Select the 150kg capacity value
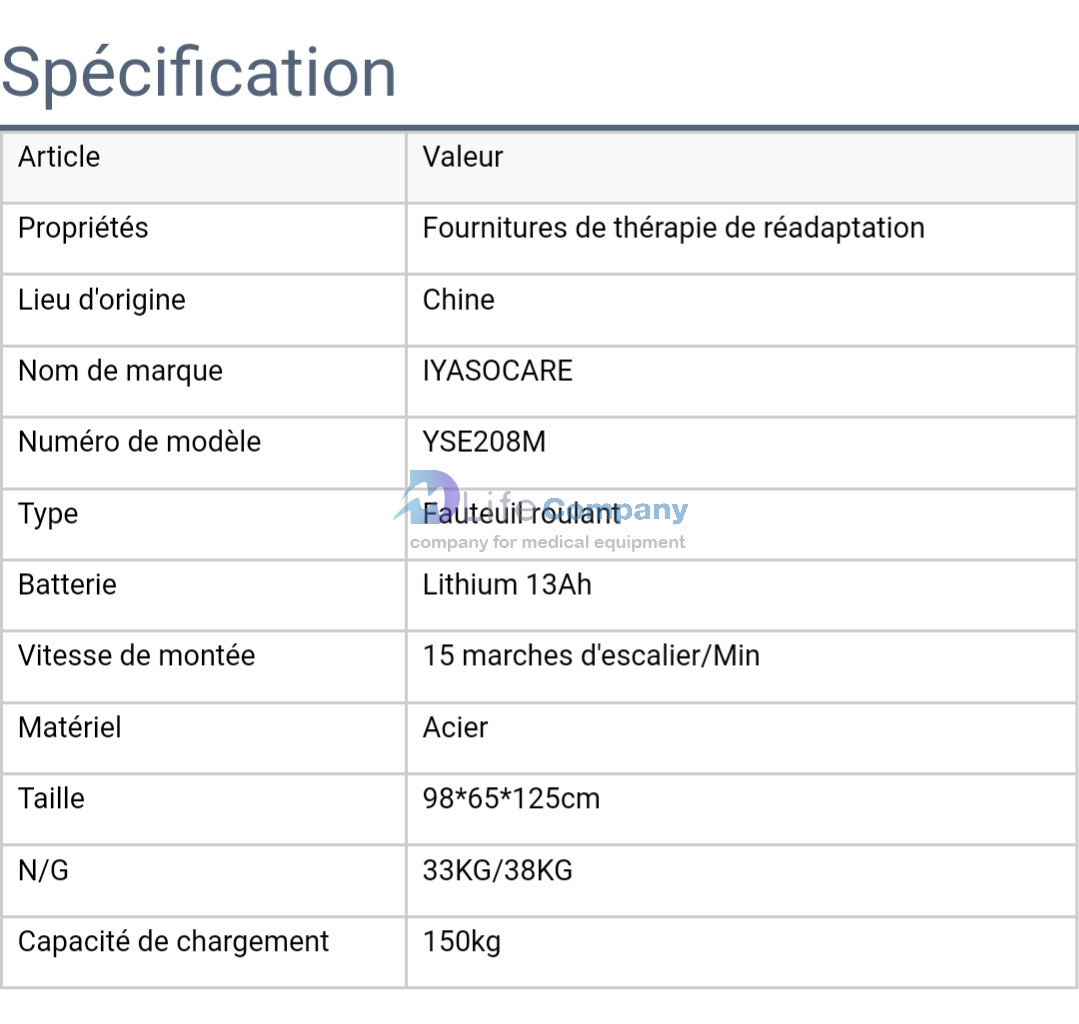Viewport: 1079px width, 1024px height. coord(462,942)
